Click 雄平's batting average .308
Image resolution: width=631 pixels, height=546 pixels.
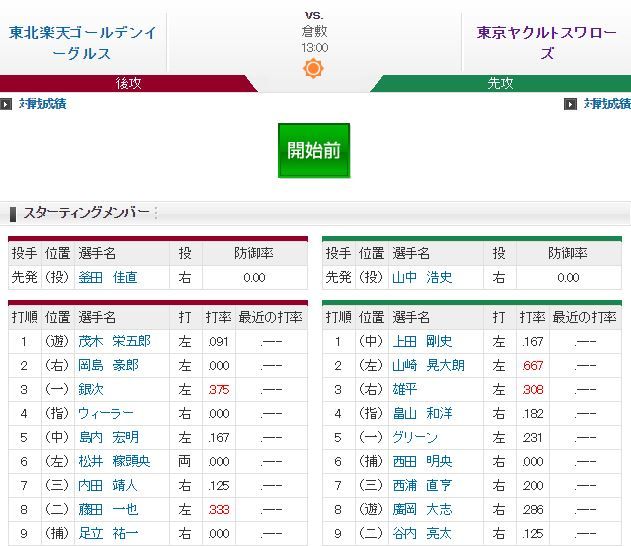tap(533, 389)
